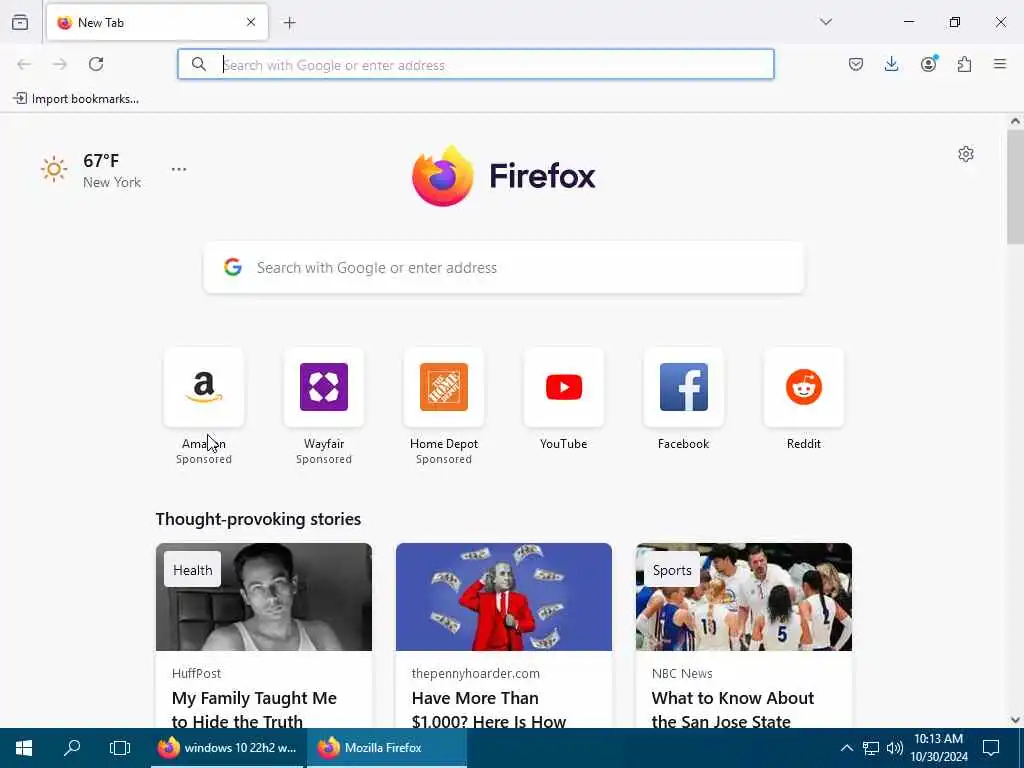Open the NBC News Sports story image

[x=744, y=597]
